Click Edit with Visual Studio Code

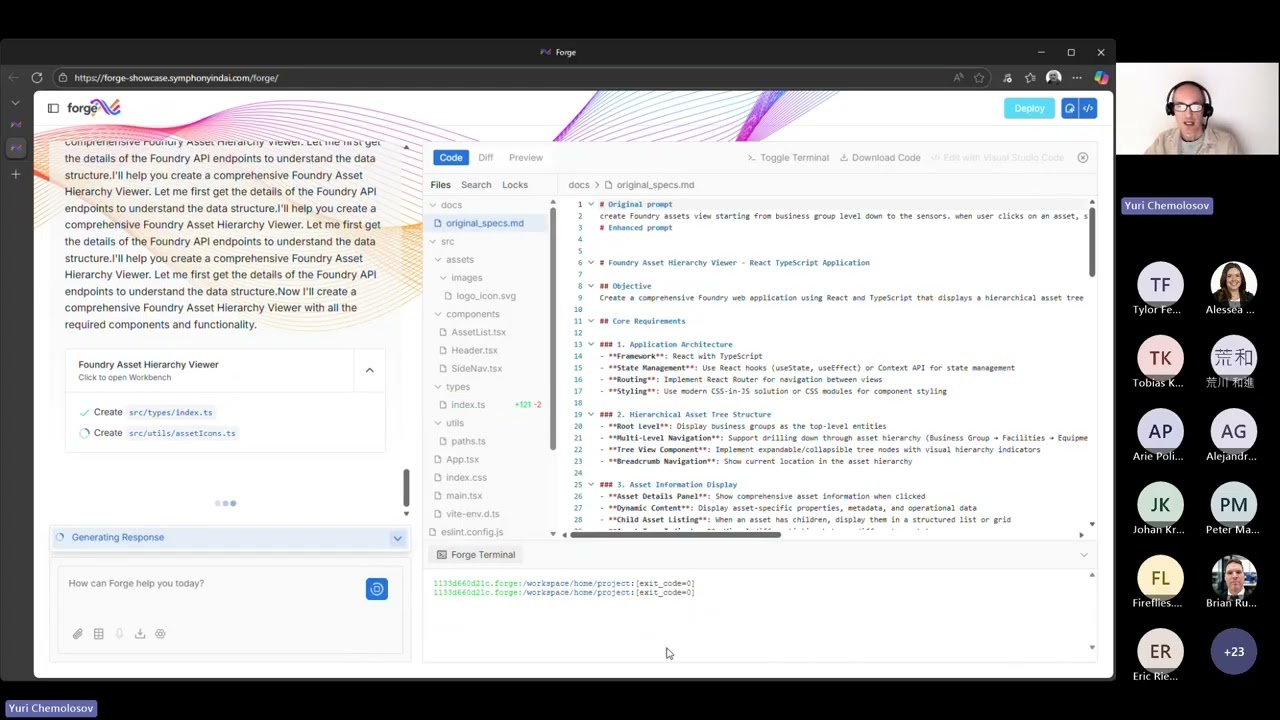point(997,157)
